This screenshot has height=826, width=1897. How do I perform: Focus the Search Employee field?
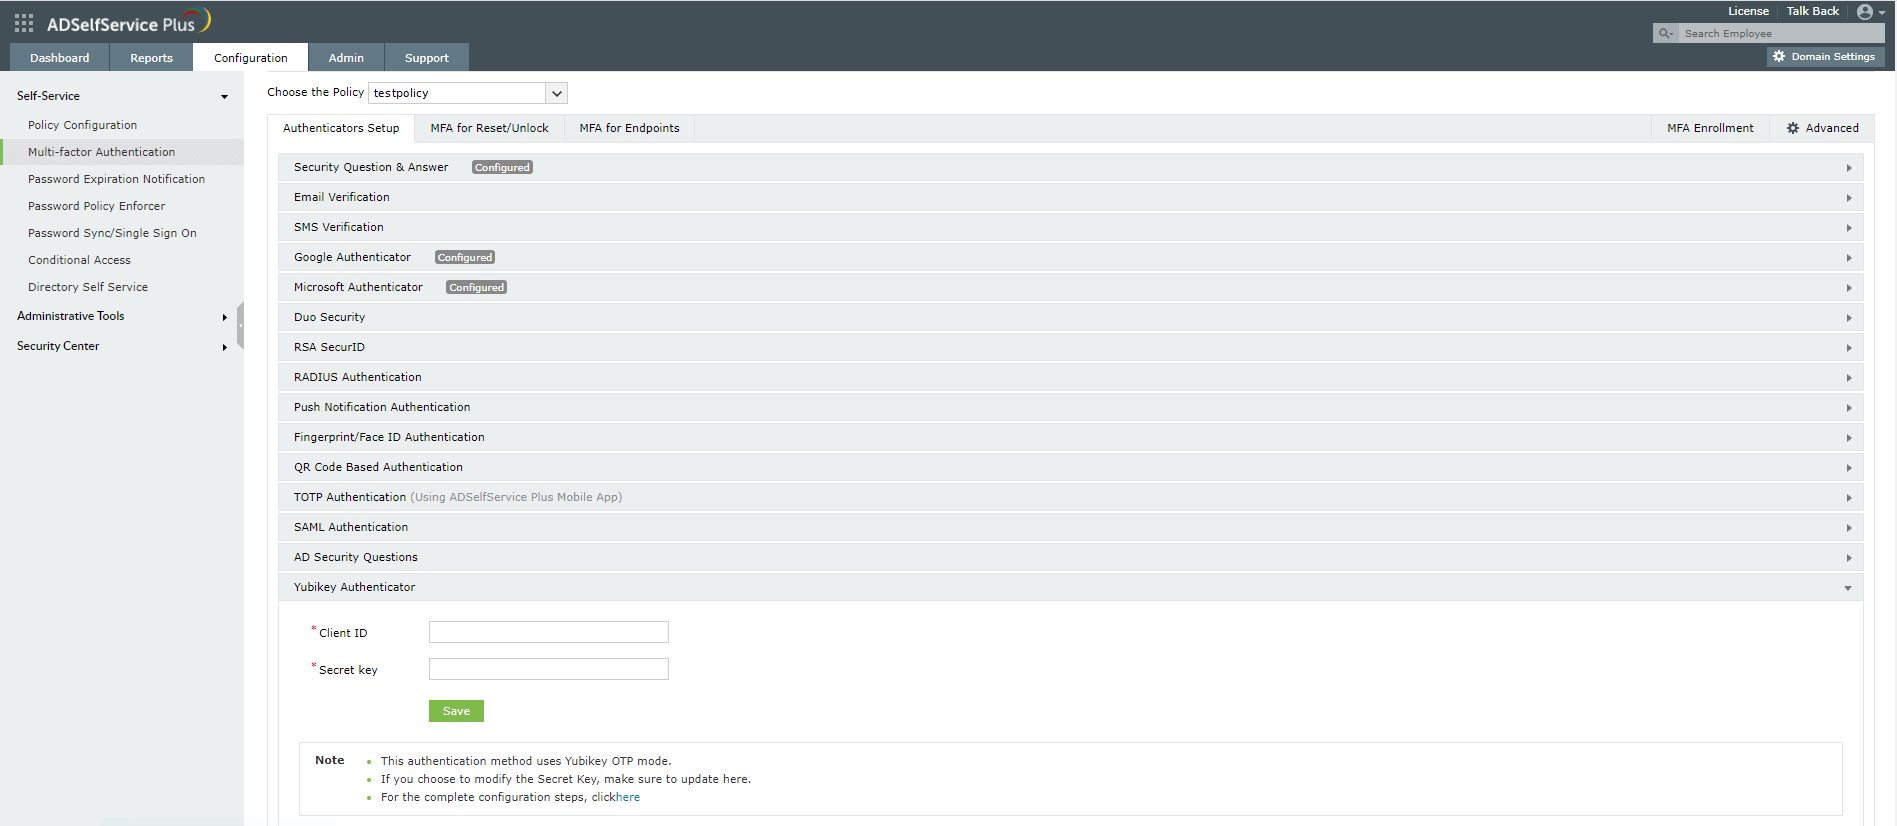[1782, 34]
